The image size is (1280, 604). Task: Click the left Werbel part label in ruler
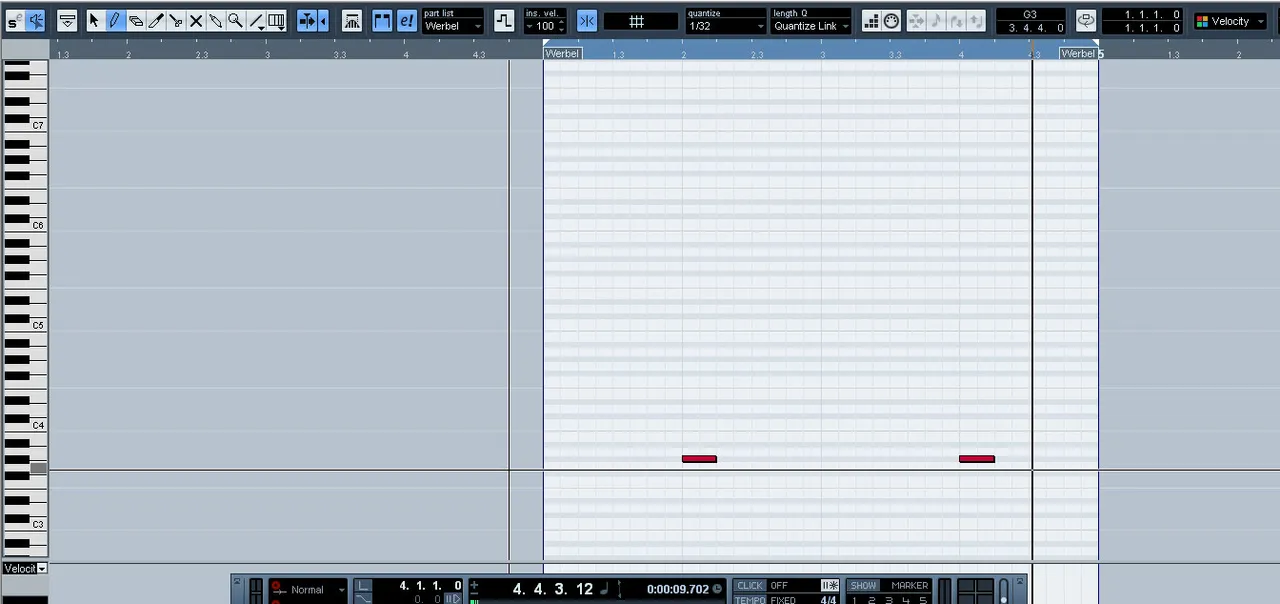coord(563,53)
